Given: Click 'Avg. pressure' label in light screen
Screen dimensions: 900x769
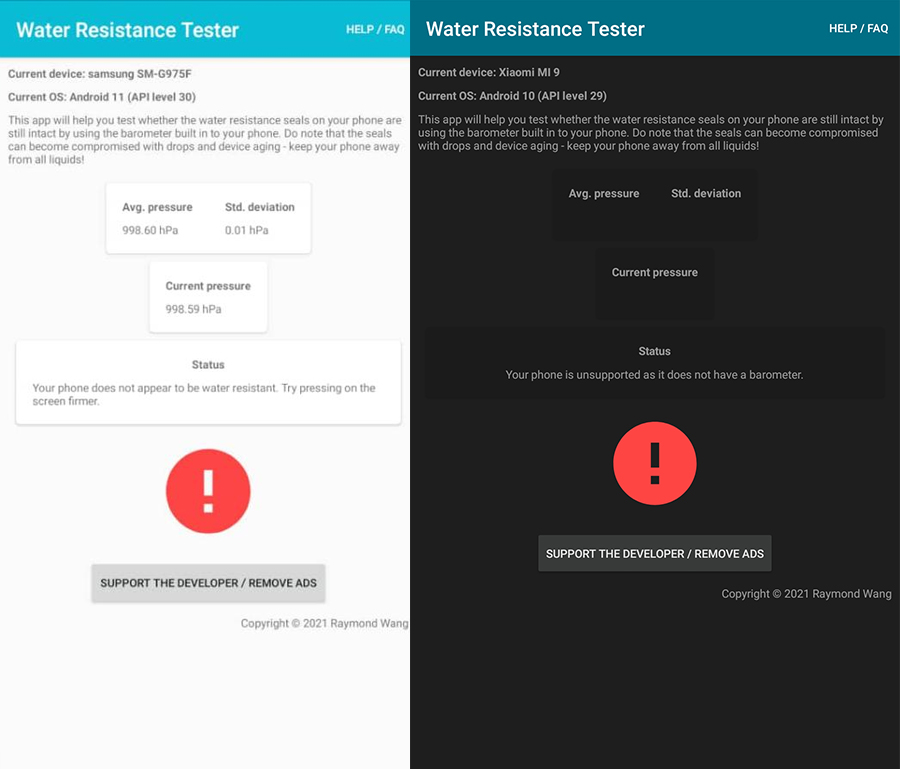Looking at the screenshot, I should (x=157, y=207).
